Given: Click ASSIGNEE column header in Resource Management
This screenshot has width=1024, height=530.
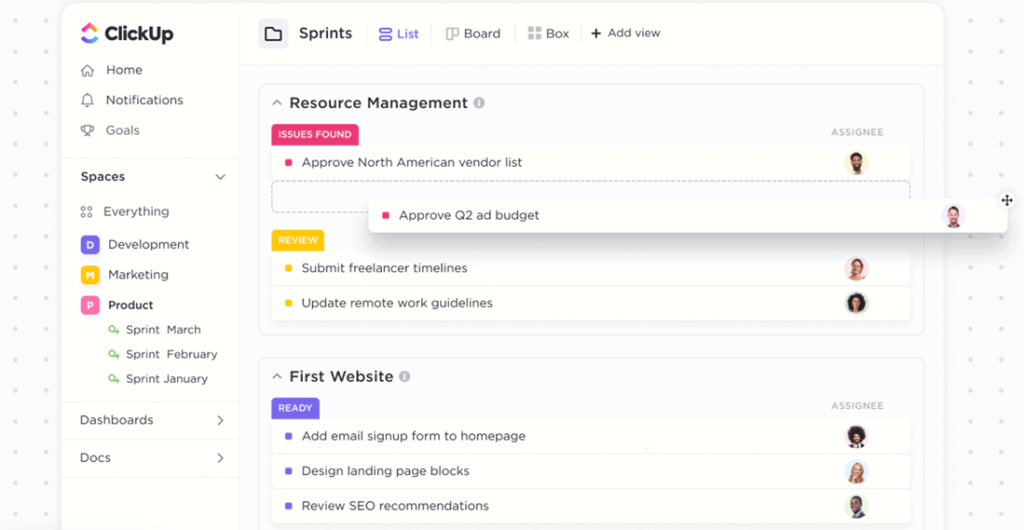Looking at the screenshot, I should (857, 132).
